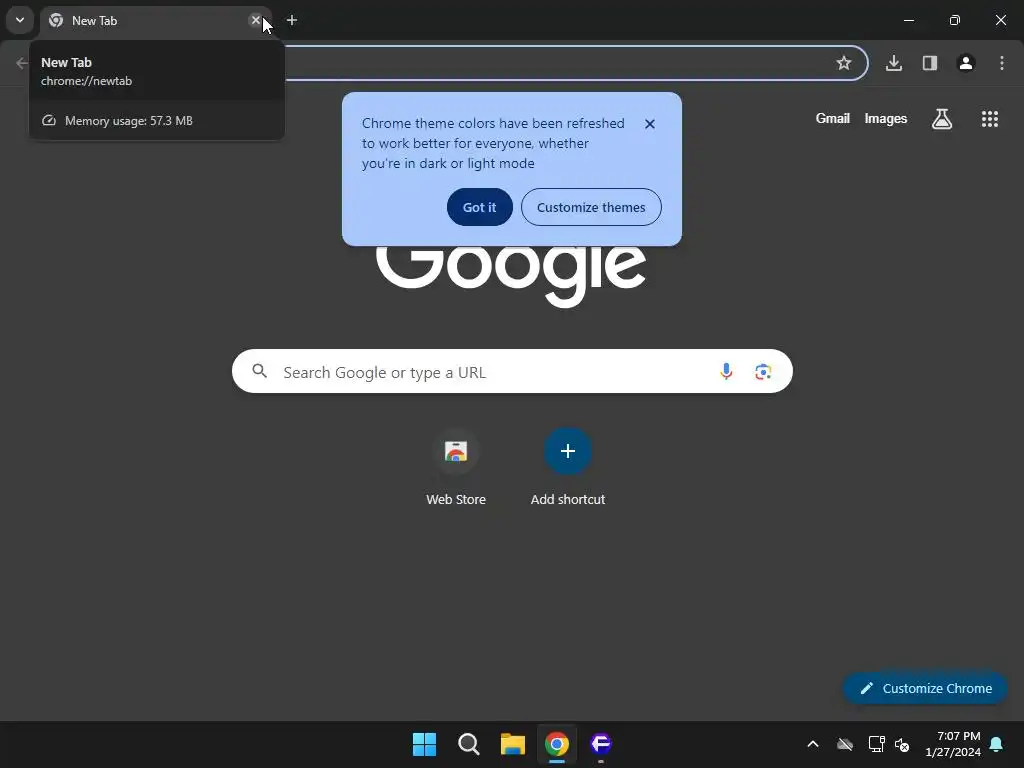This screenshot has height=768, width=1024.
Task: Open Windows taskbar search
Action: tap(469, 744)
